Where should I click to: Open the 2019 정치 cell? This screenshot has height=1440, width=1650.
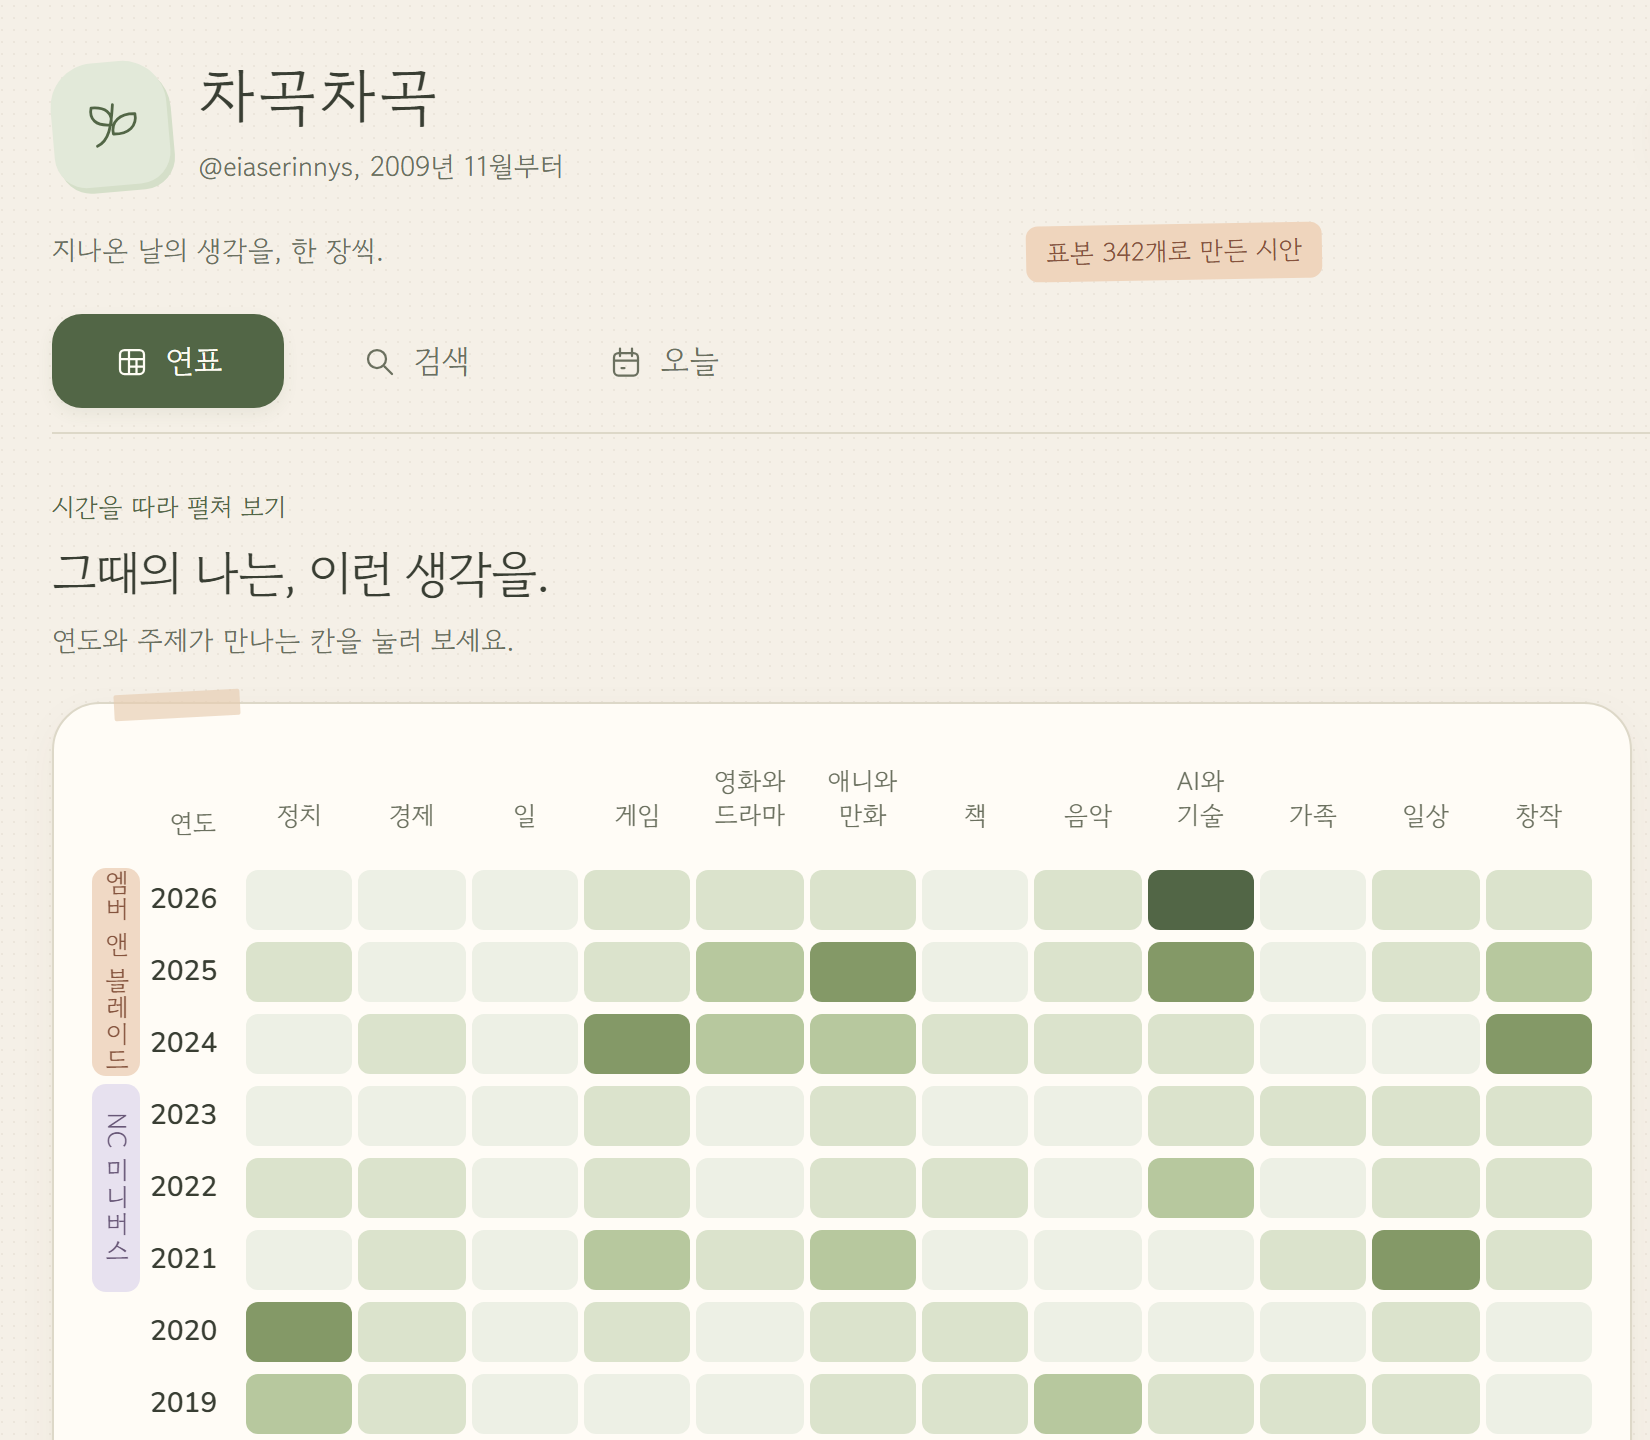click(299, 1404)
